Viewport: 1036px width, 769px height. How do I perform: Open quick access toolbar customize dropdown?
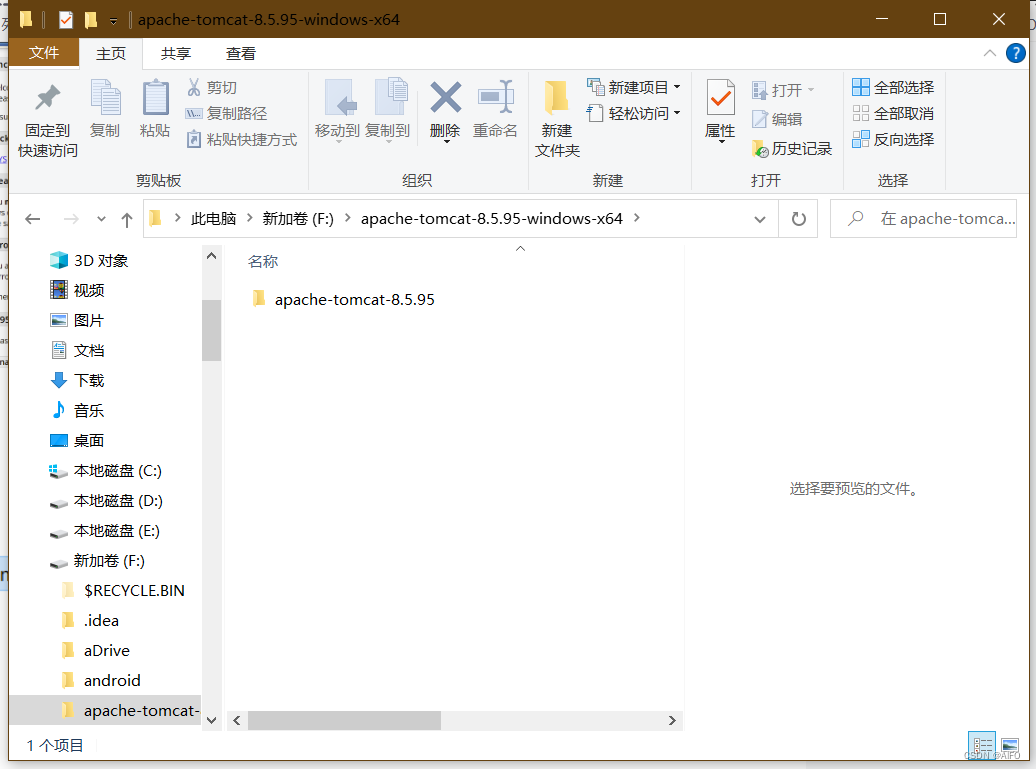coord(114,21)
